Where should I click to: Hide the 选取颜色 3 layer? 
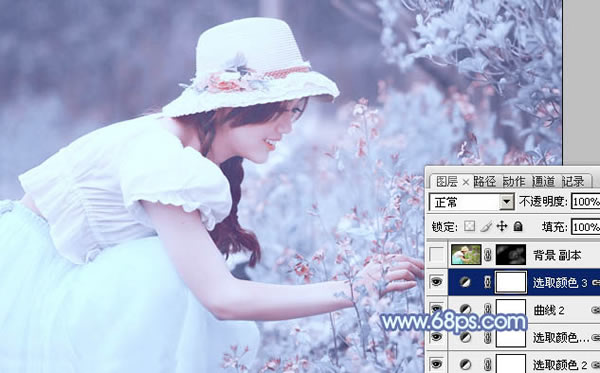pyautogui.click(x=437, y=282)
